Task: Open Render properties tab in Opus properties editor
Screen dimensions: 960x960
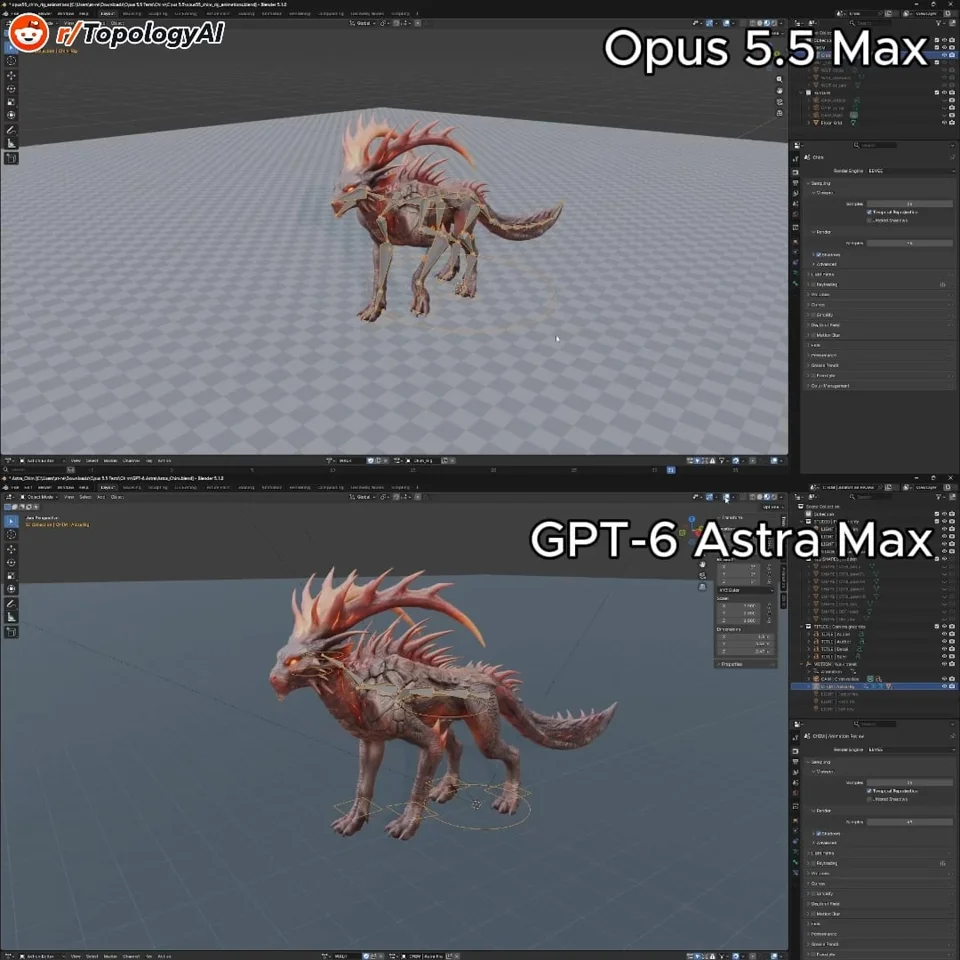Action: [795, 173]
